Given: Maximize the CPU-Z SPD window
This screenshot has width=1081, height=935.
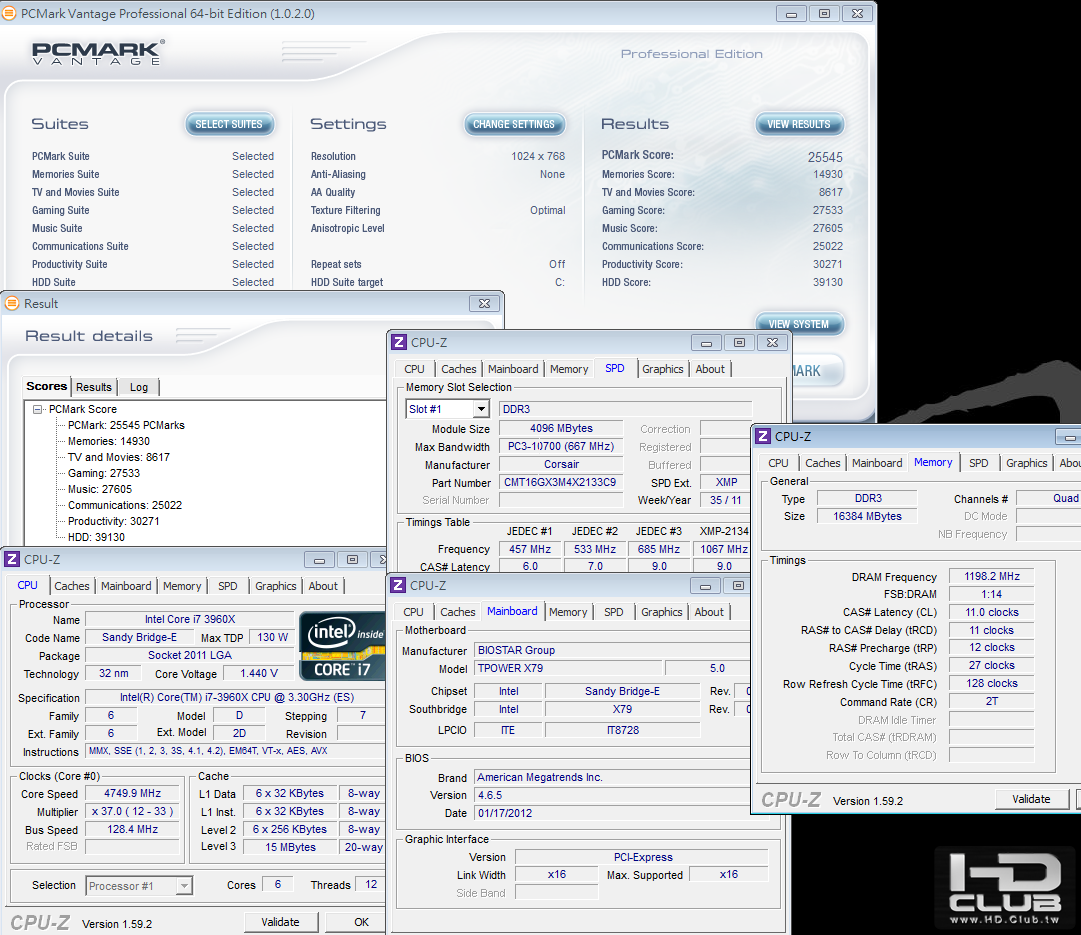Looking at the screenshot, I should pyautogui.click(x=739, y=343).
